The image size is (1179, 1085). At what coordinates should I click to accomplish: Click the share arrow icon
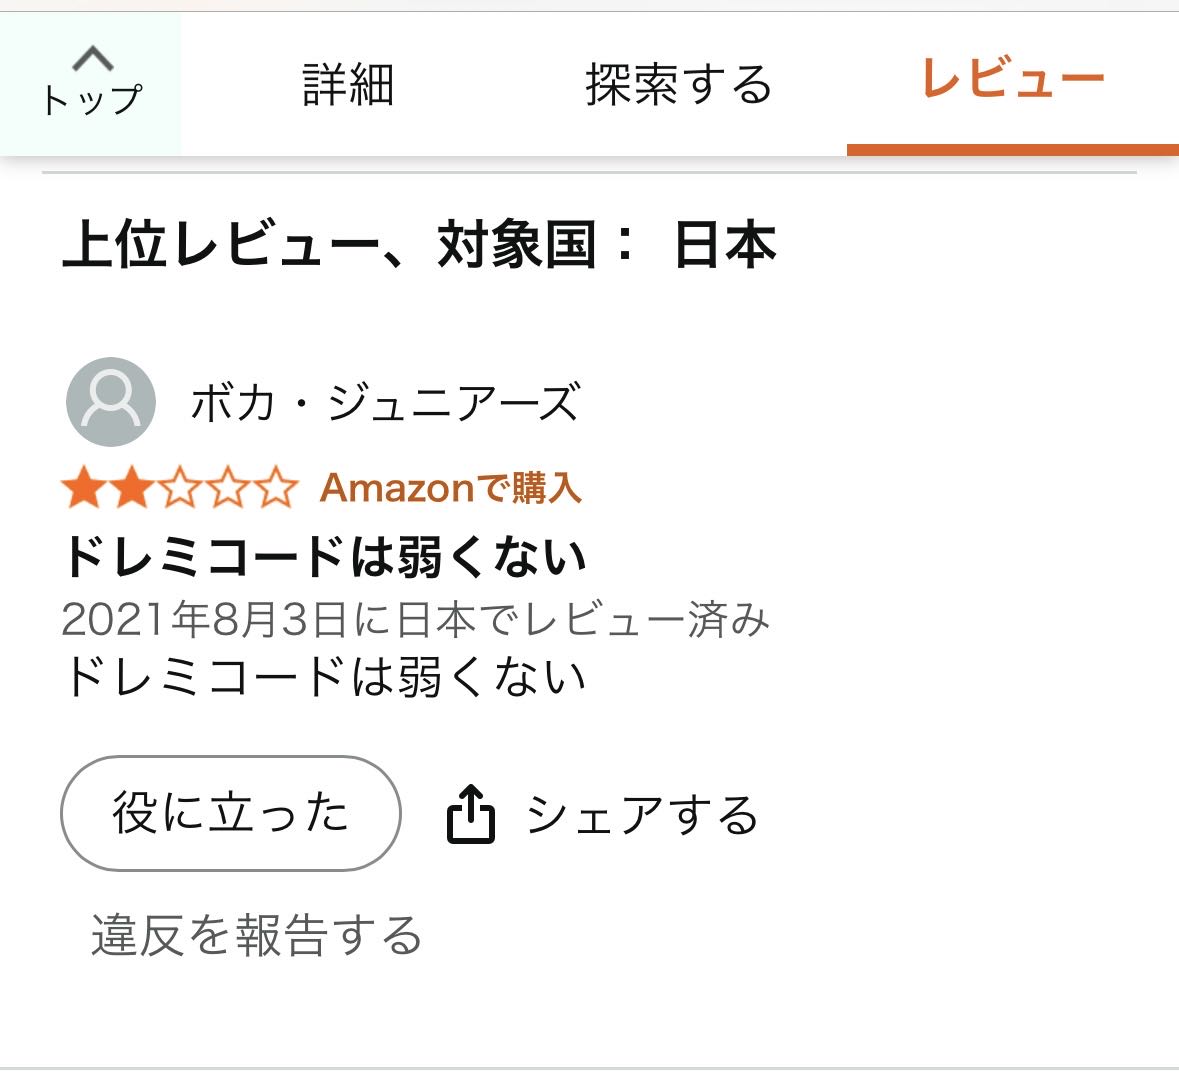click(470, 814)
